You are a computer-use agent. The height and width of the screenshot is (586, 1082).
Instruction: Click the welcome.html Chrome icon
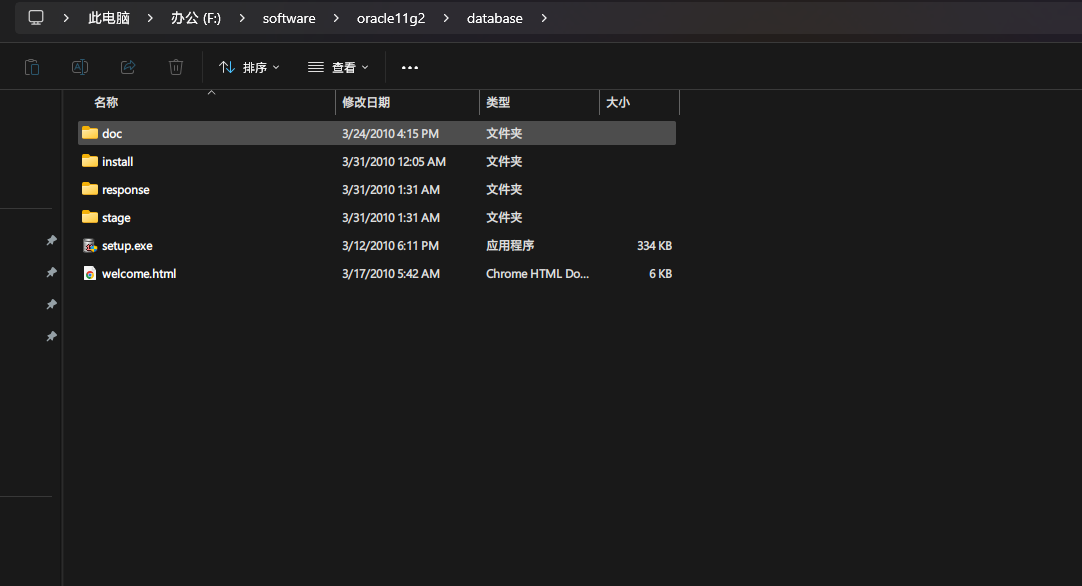[90, 273]
